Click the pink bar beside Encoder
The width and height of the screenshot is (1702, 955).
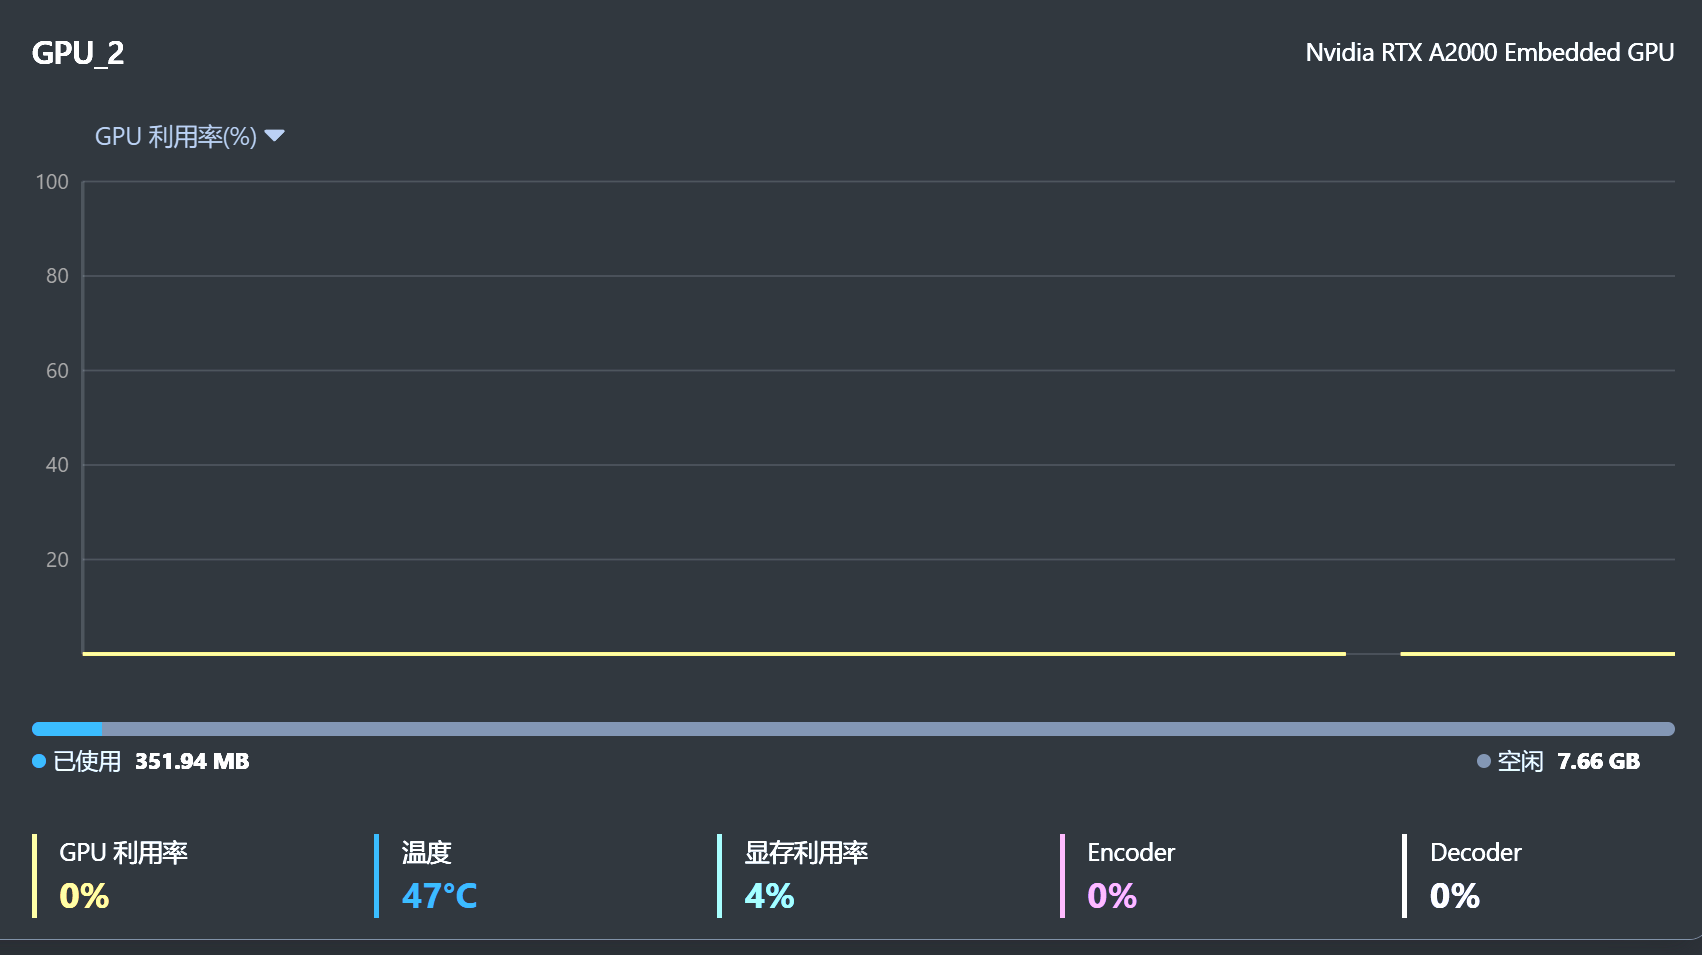click(x=1062, y=875)
